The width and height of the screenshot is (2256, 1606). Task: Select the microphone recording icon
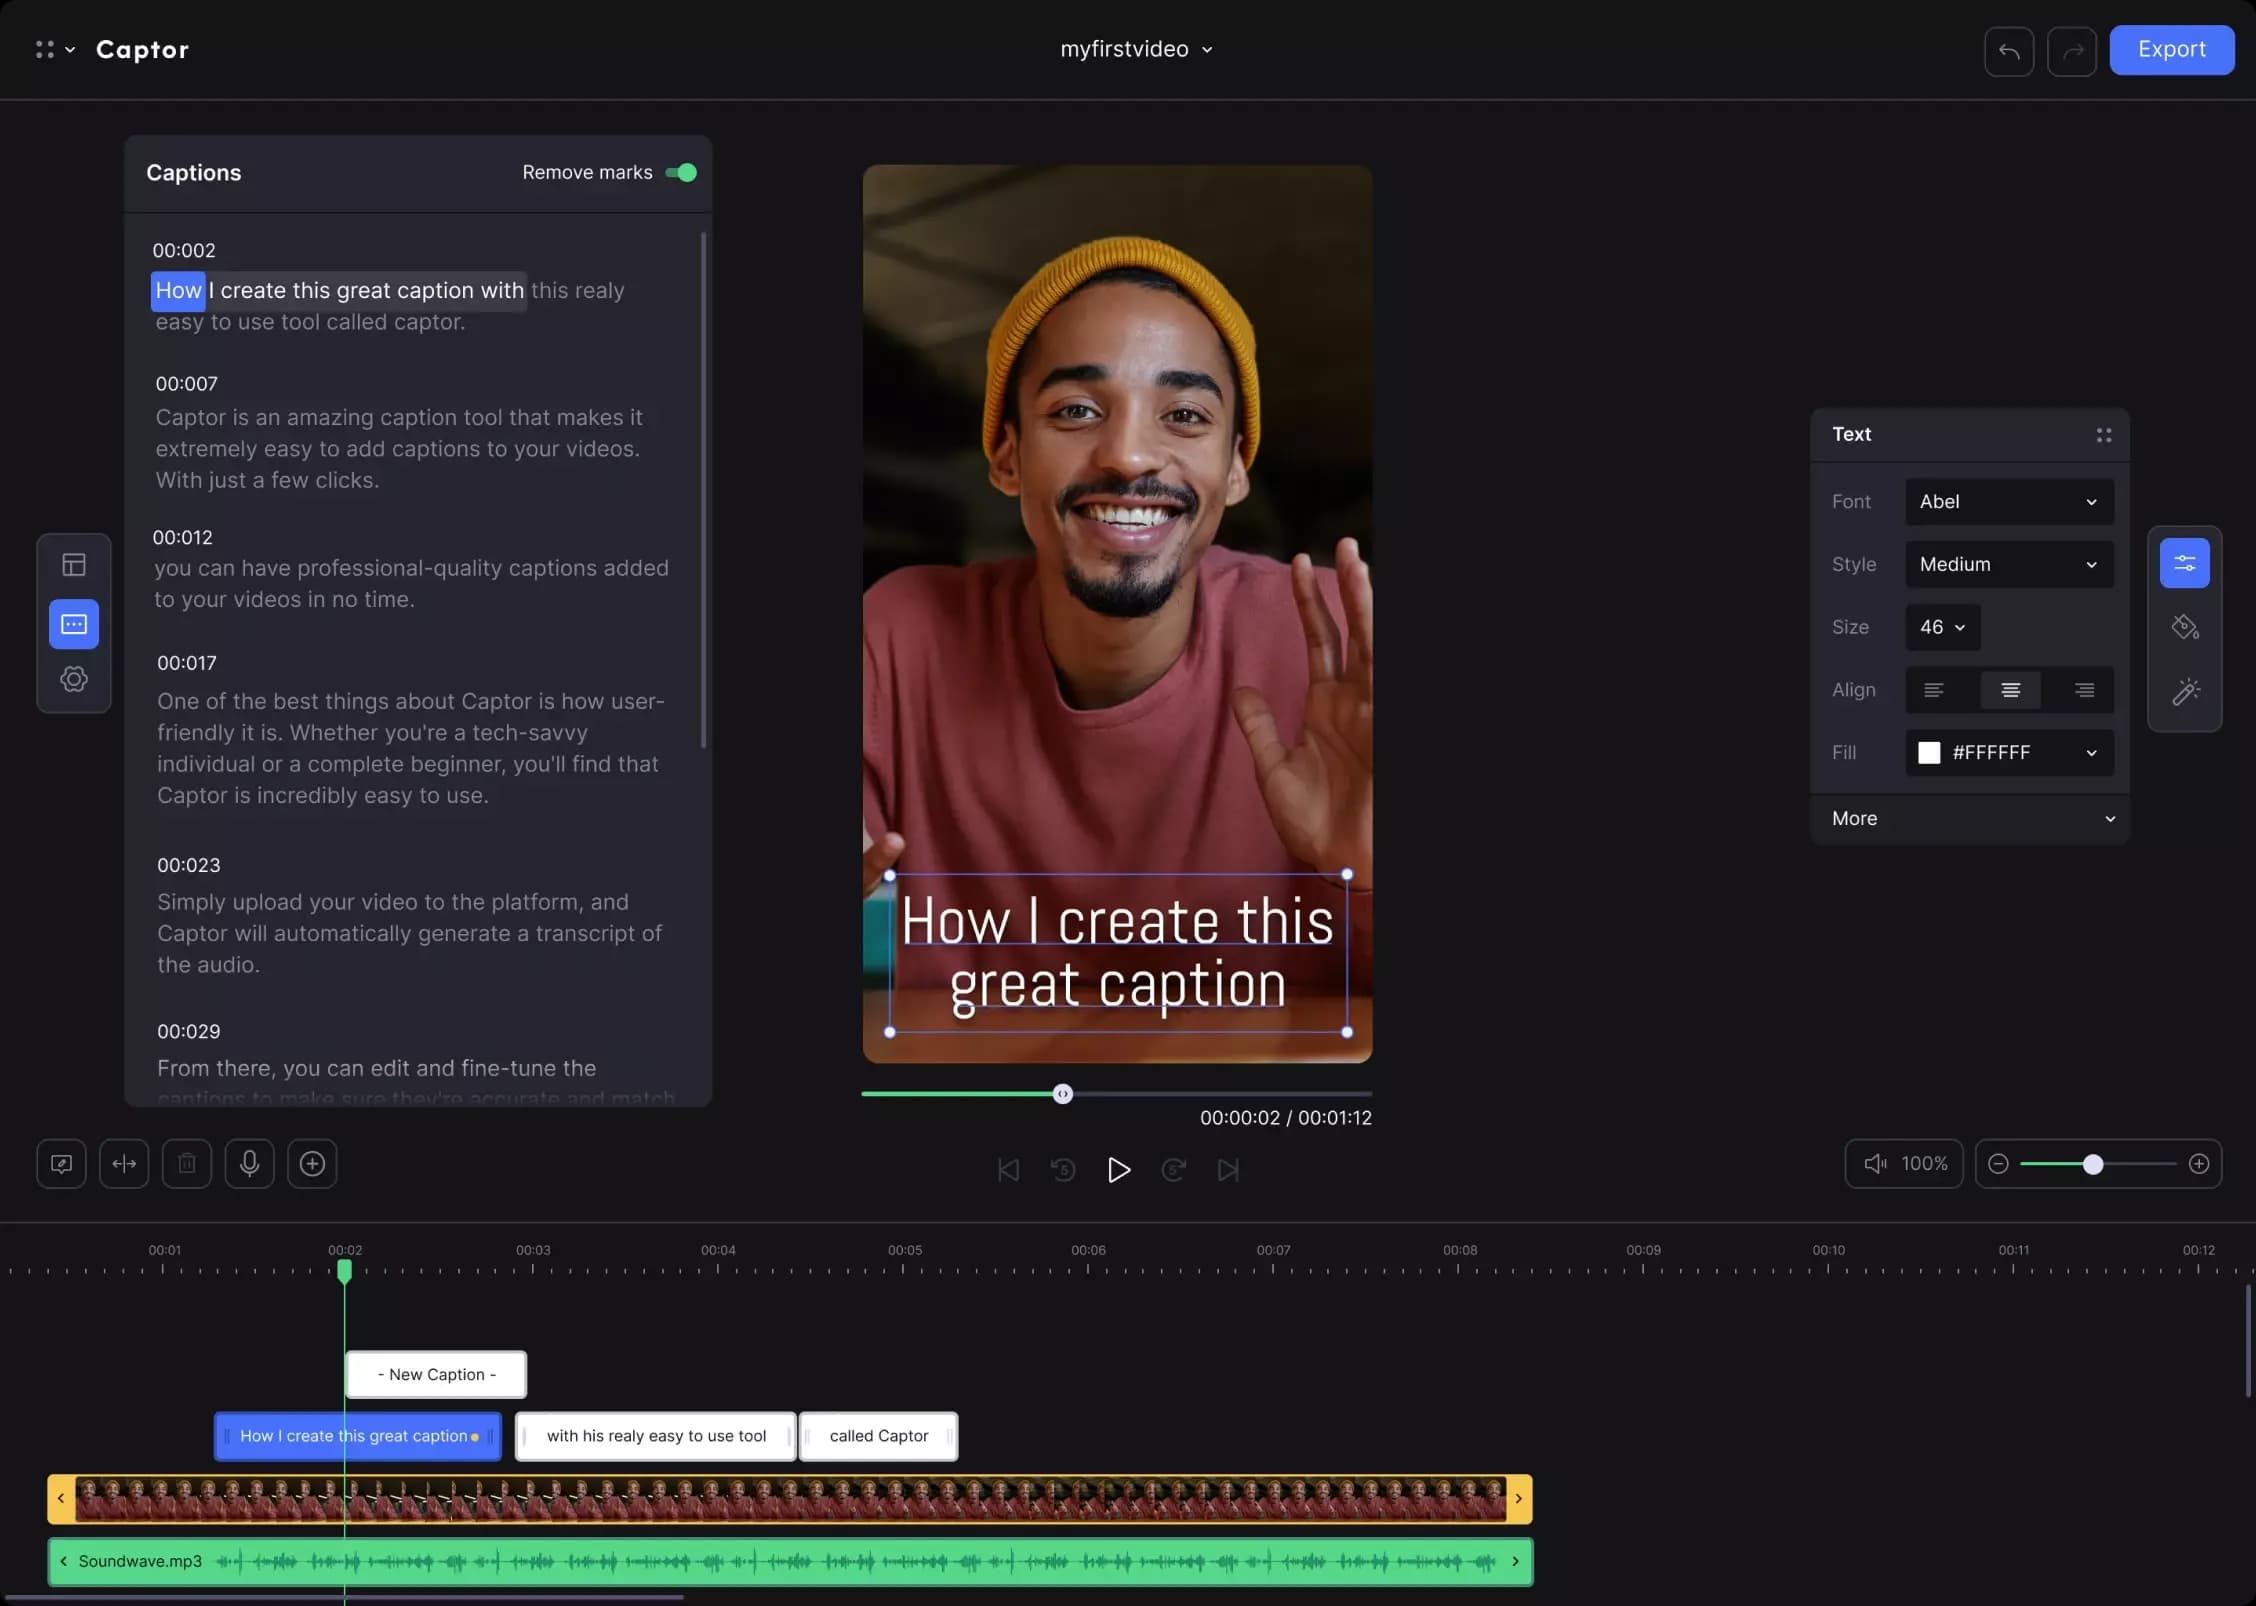(249, 1163)
